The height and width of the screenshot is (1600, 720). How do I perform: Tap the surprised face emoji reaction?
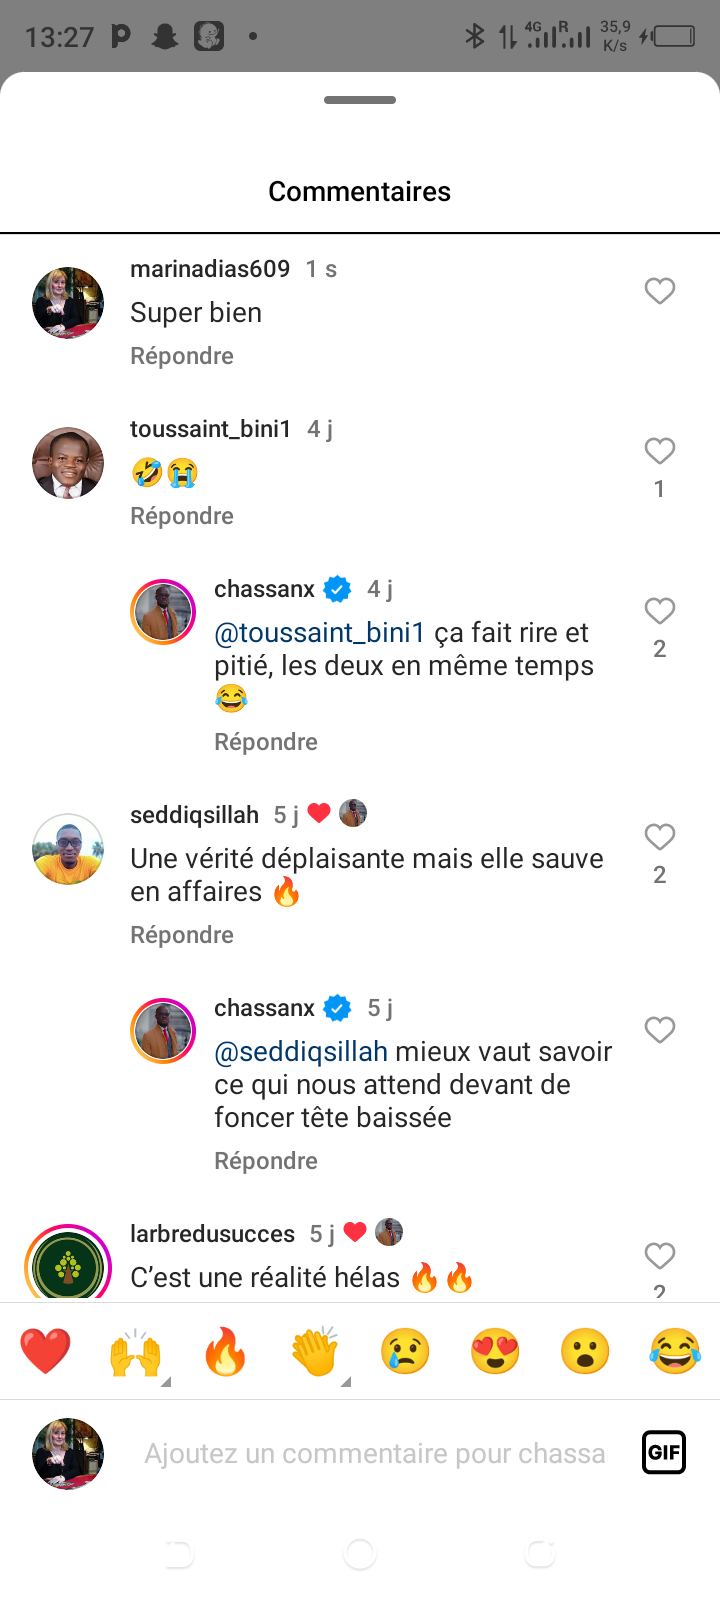pos(585,1352)
